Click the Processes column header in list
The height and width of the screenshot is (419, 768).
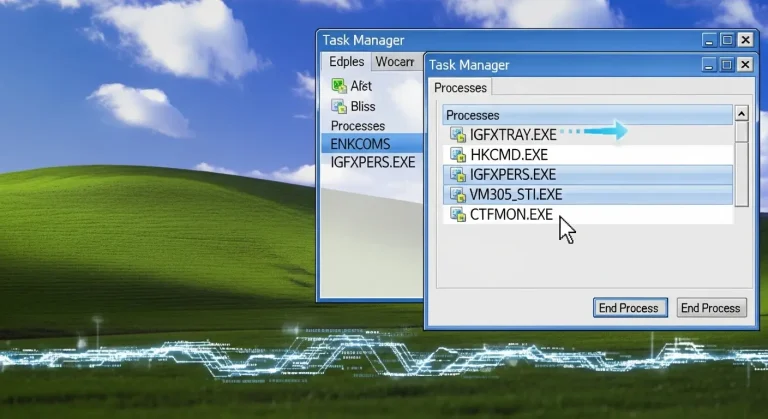(588, 115)
